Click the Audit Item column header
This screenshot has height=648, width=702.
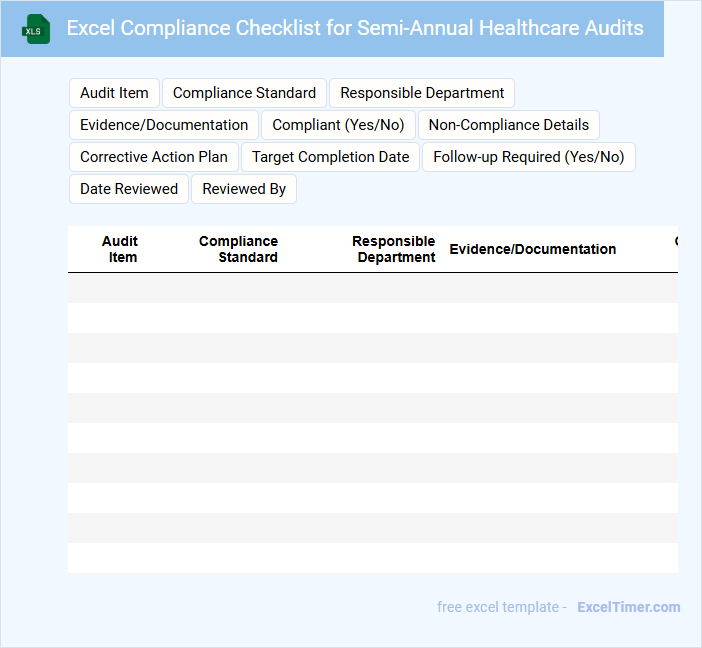120,249
